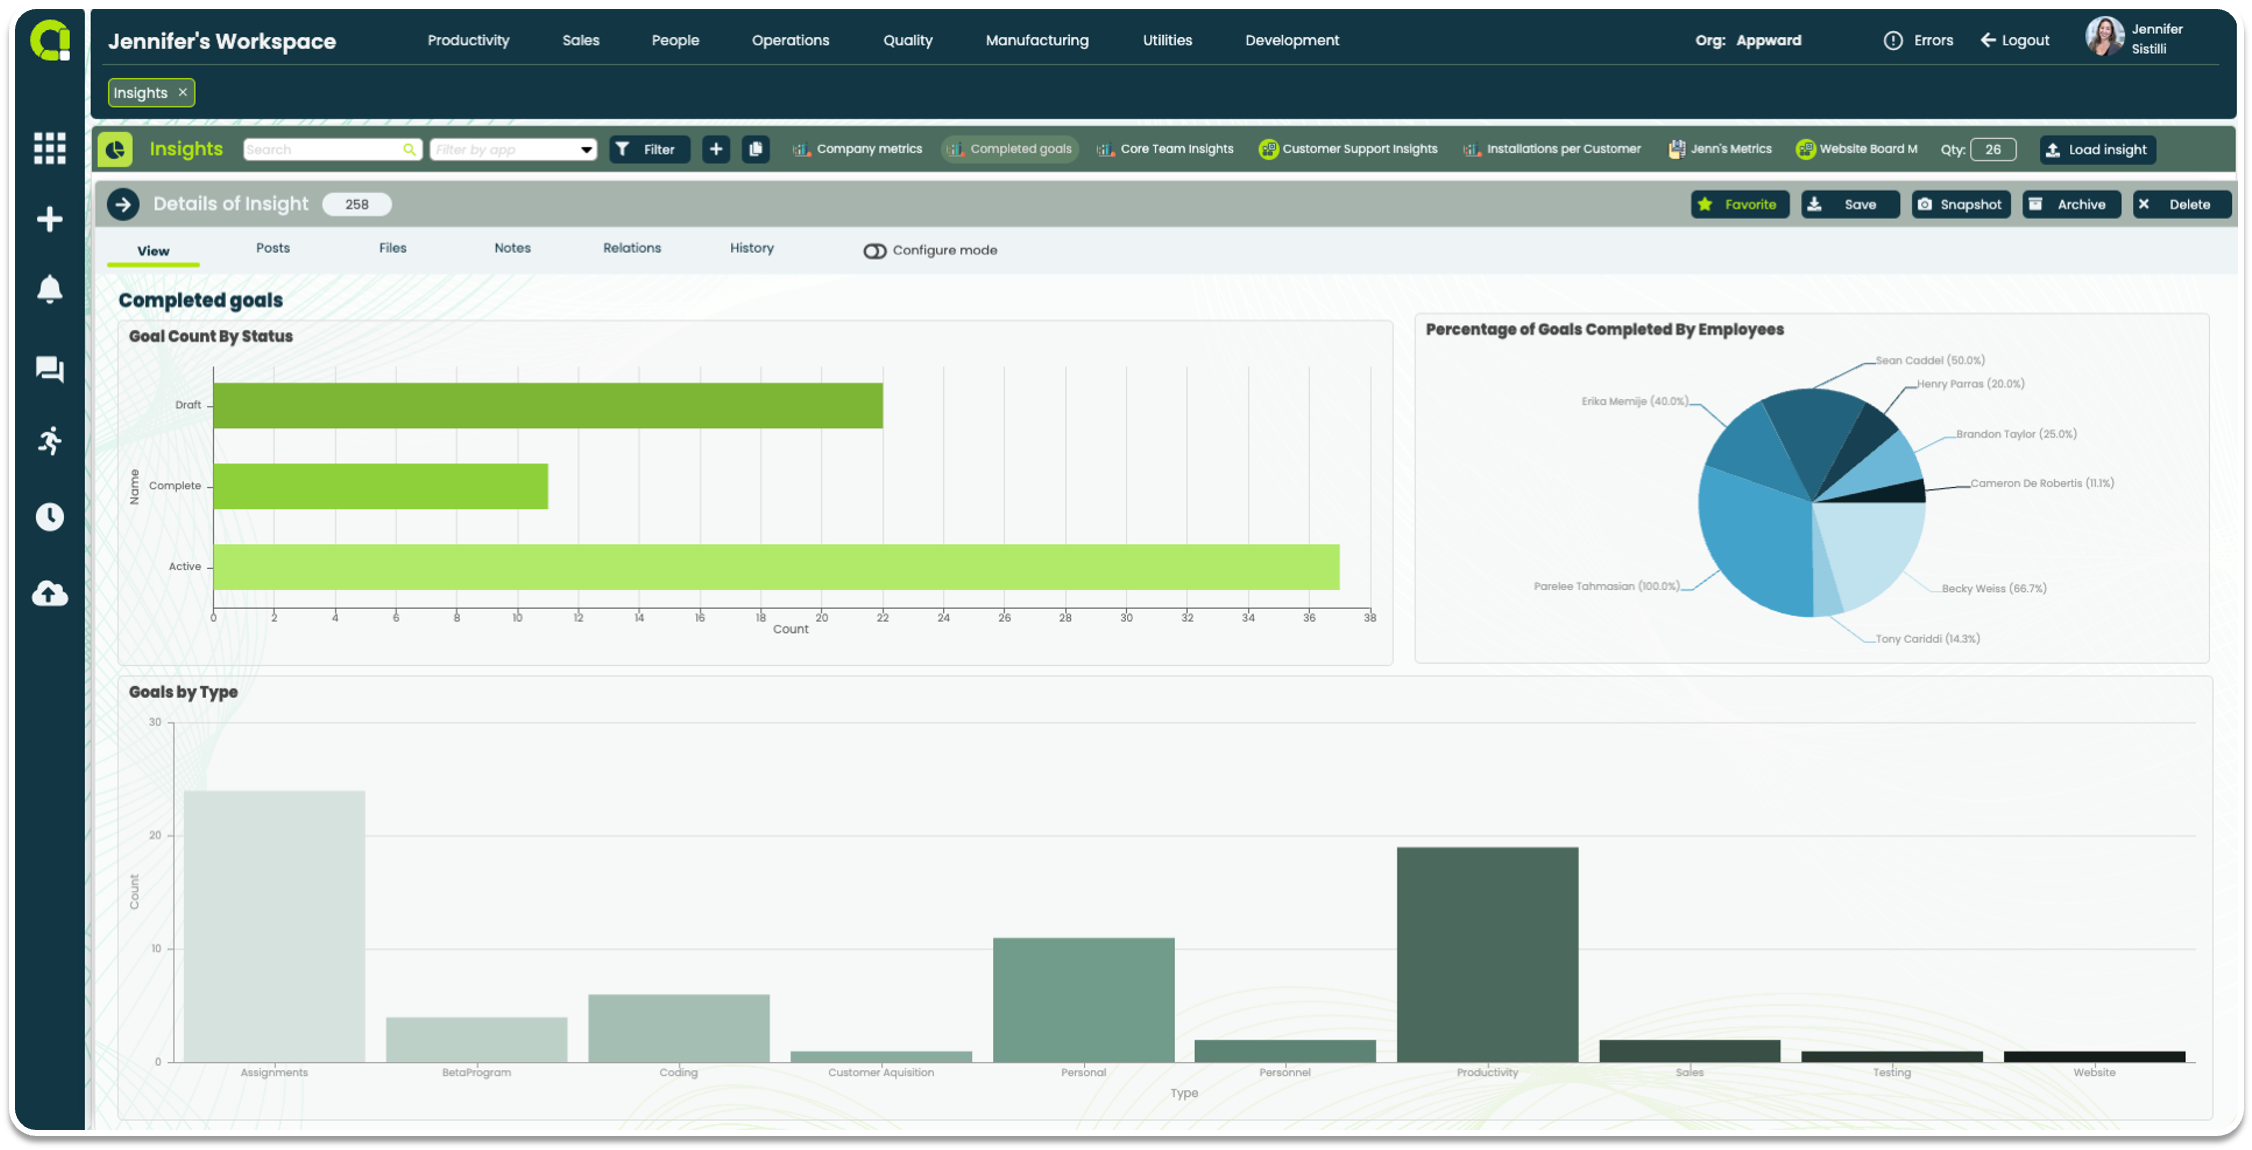The height and width of the screenshot is (1150, 2252).
Task: Click the Load insight button
Action: pos(2097,149)
